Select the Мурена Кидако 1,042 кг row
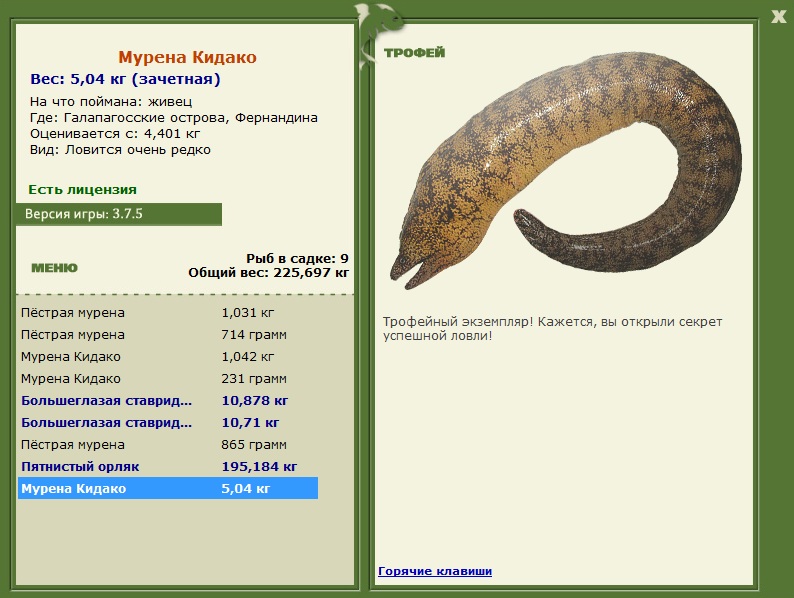 click(168, 357)
